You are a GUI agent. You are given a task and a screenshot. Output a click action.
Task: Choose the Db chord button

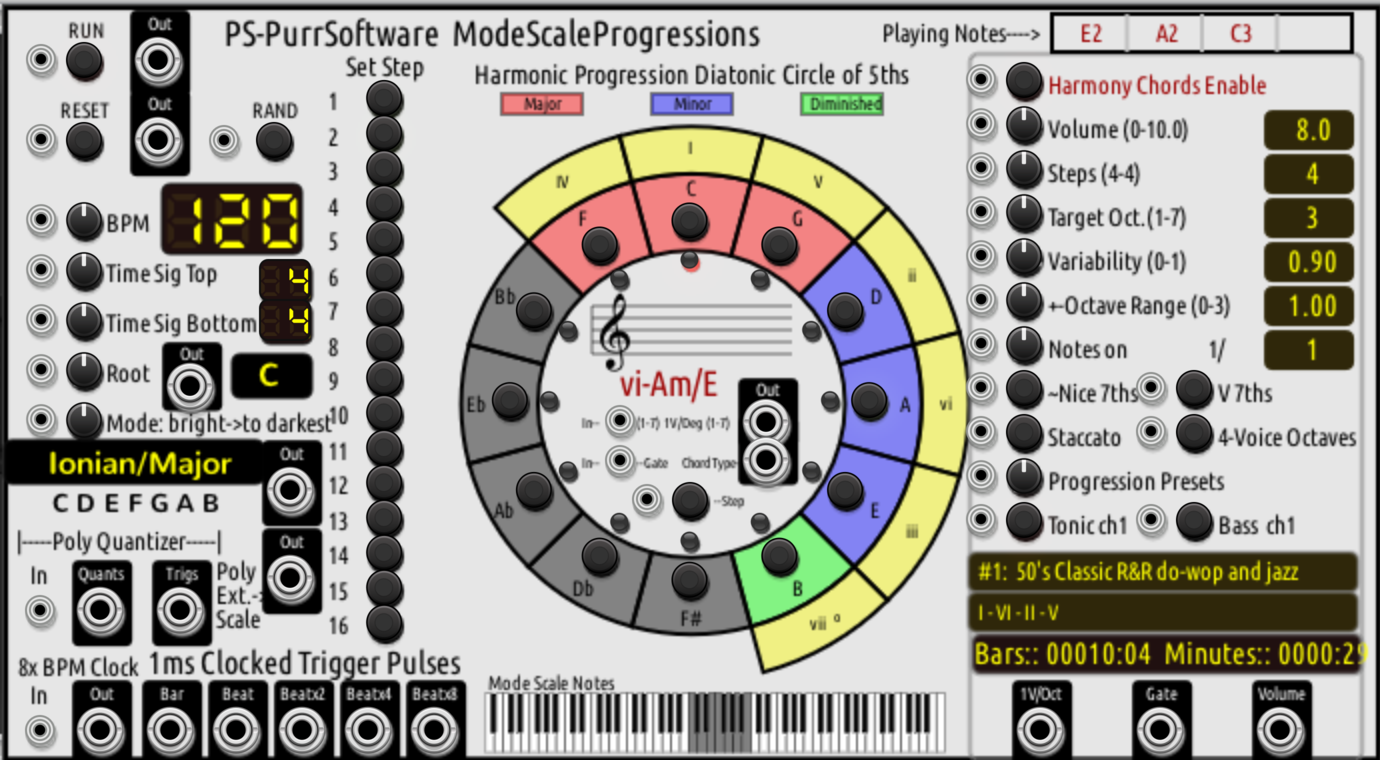click(x=600, y=556)
